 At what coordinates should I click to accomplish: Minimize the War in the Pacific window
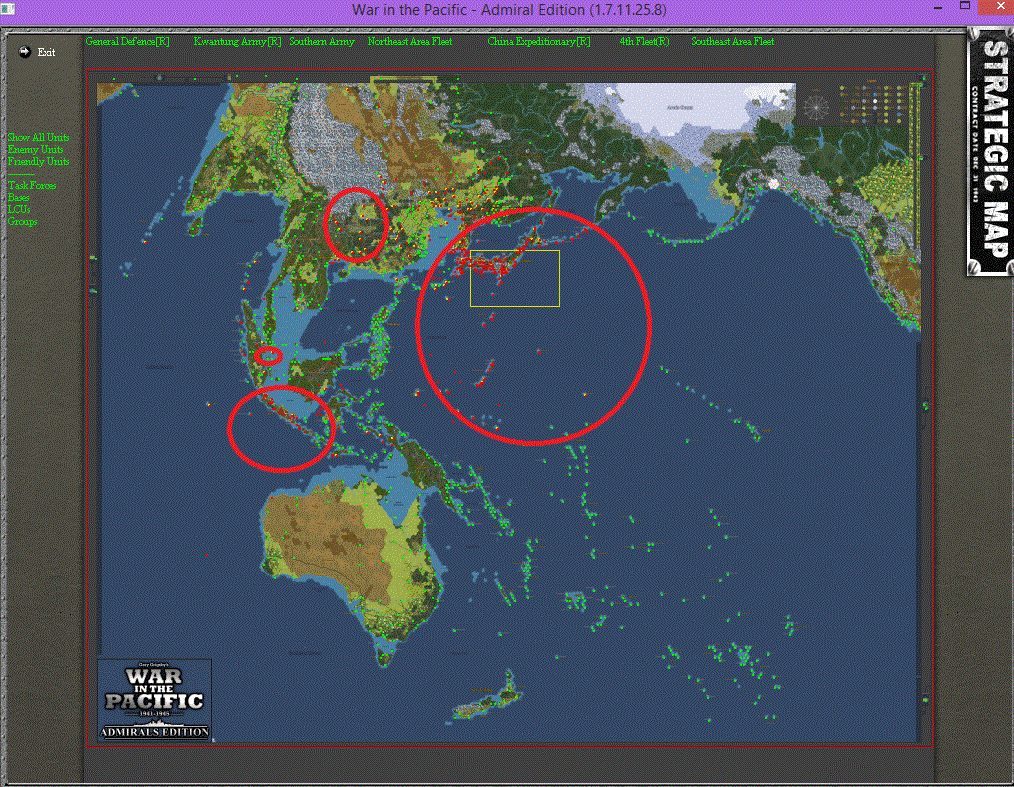pyautogui.click(x=938, y=8)
